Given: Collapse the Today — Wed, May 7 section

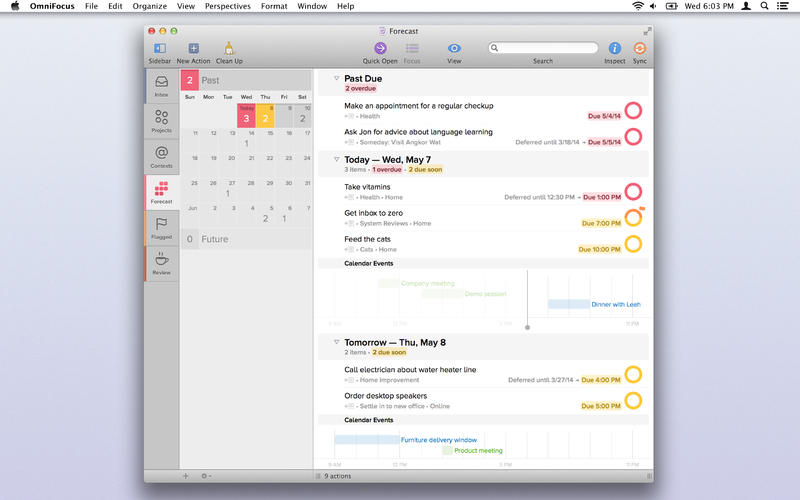Looking at the screenshot, I should (x=336, y=159).
